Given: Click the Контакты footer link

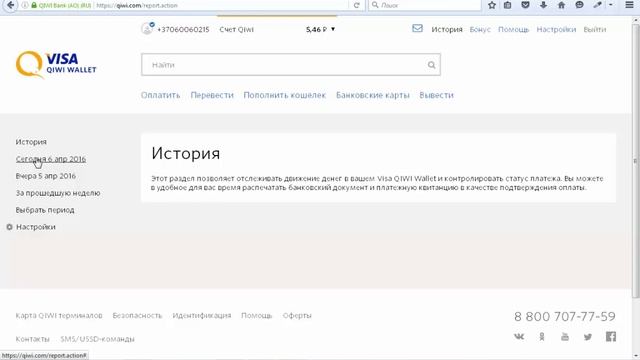Looking at the screenshot, I should (x=32, y=339).
